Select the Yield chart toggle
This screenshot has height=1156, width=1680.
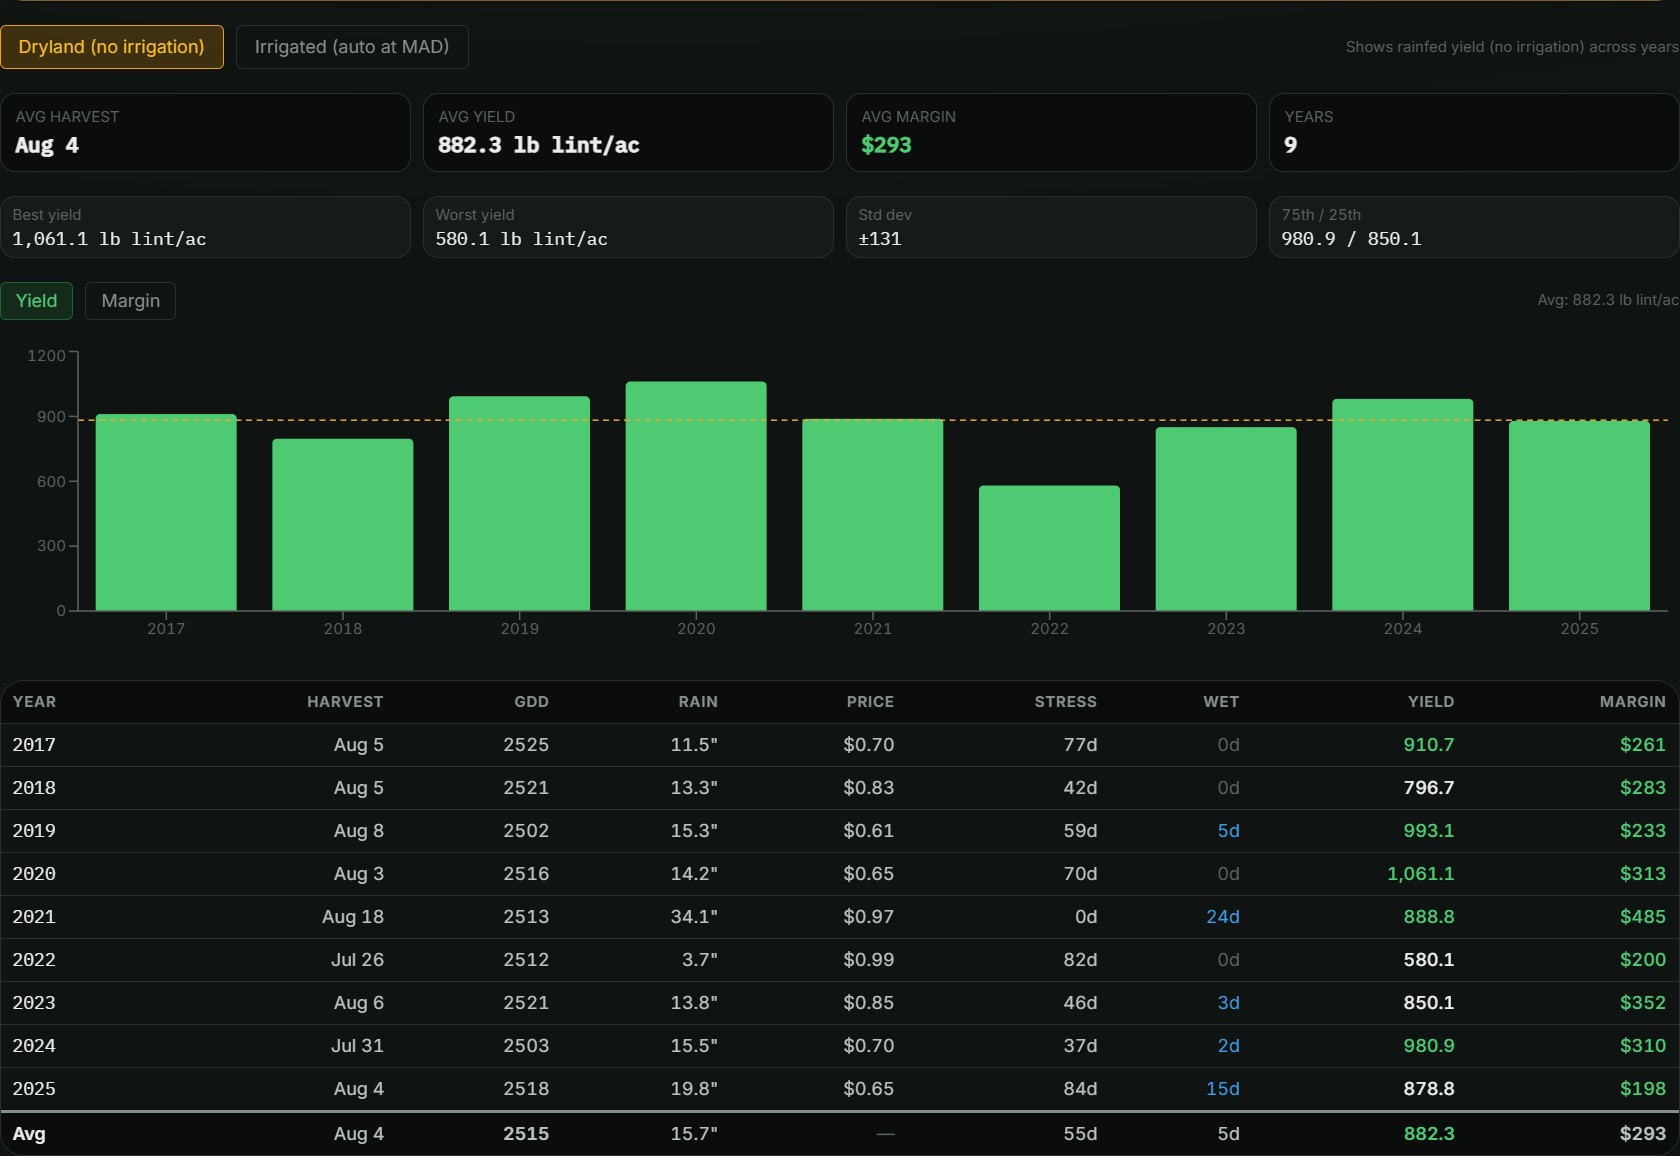tap(37, 301)
